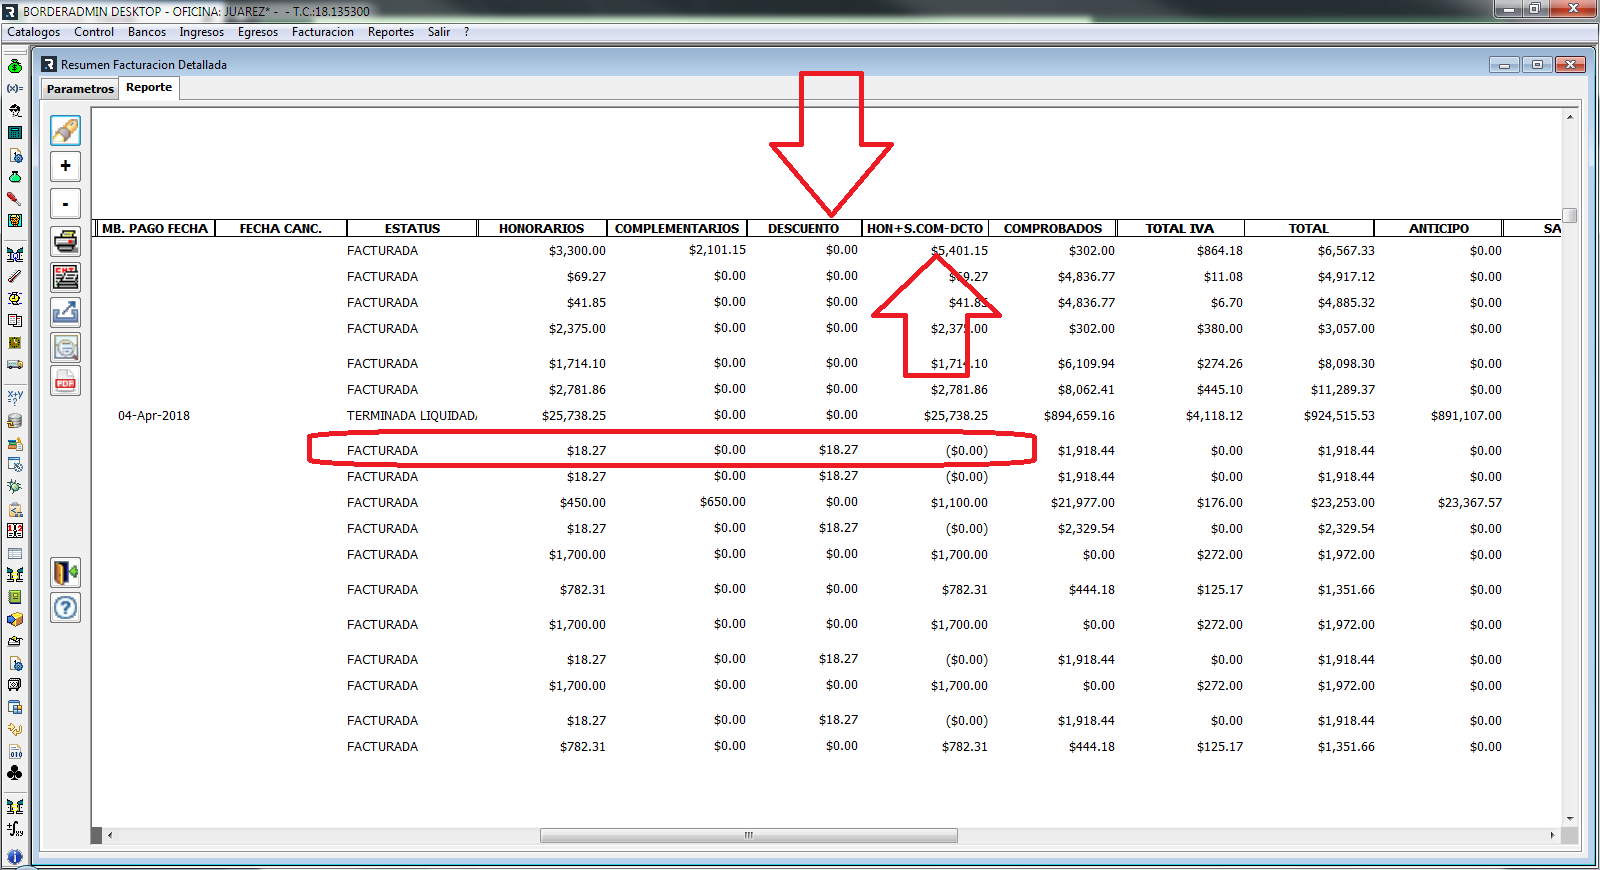The width and height of the screenshot is (1600, 870).
Task: Click the integral math sidebar icon
Action: click(15, 829)
